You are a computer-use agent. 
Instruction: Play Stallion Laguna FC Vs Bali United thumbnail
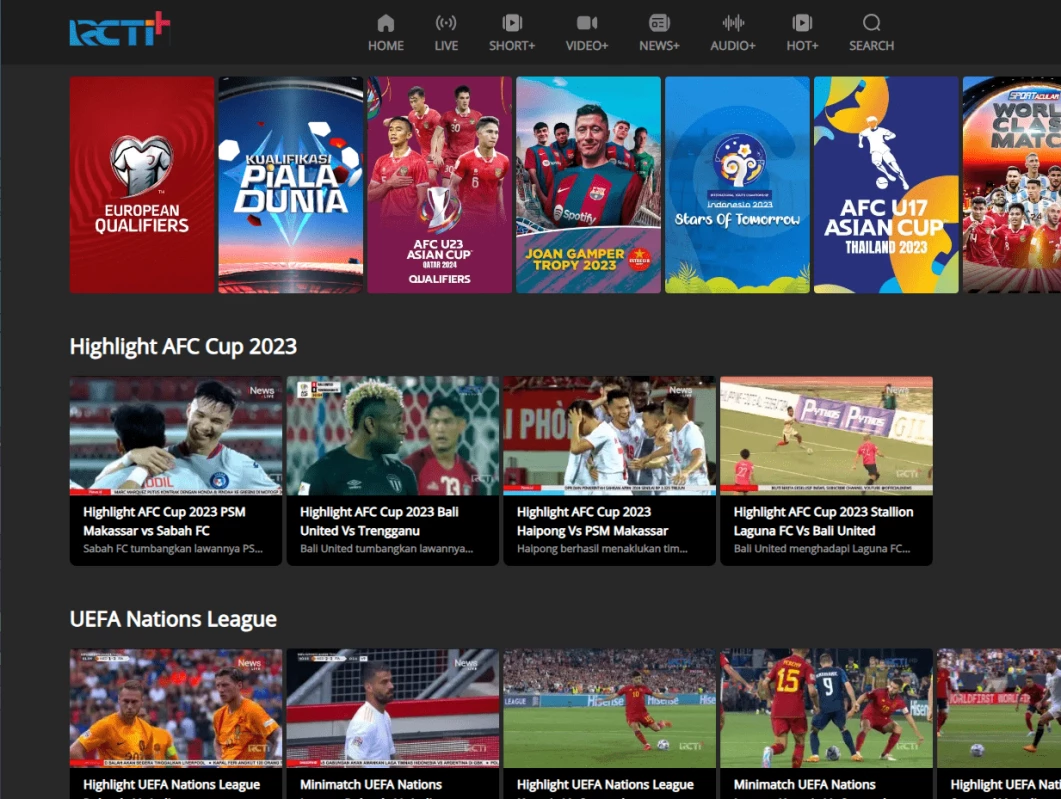click(x=826, y=436)
